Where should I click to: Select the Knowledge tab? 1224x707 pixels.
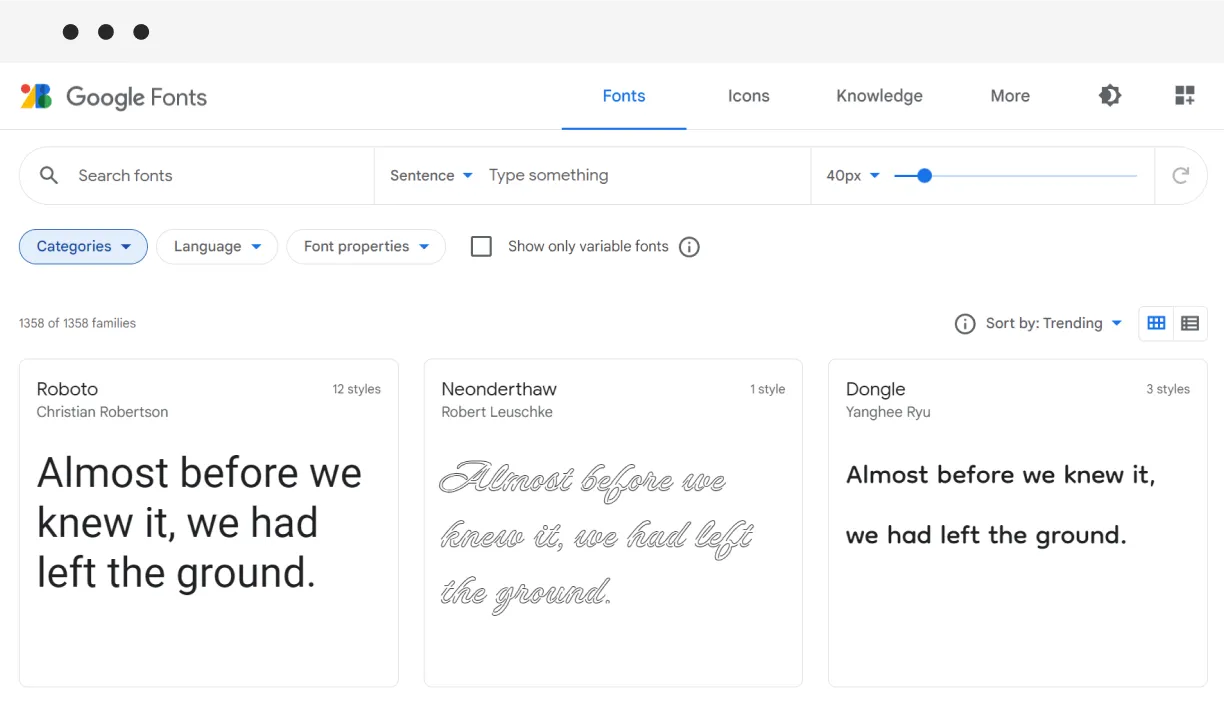click(x=880, y=96)
